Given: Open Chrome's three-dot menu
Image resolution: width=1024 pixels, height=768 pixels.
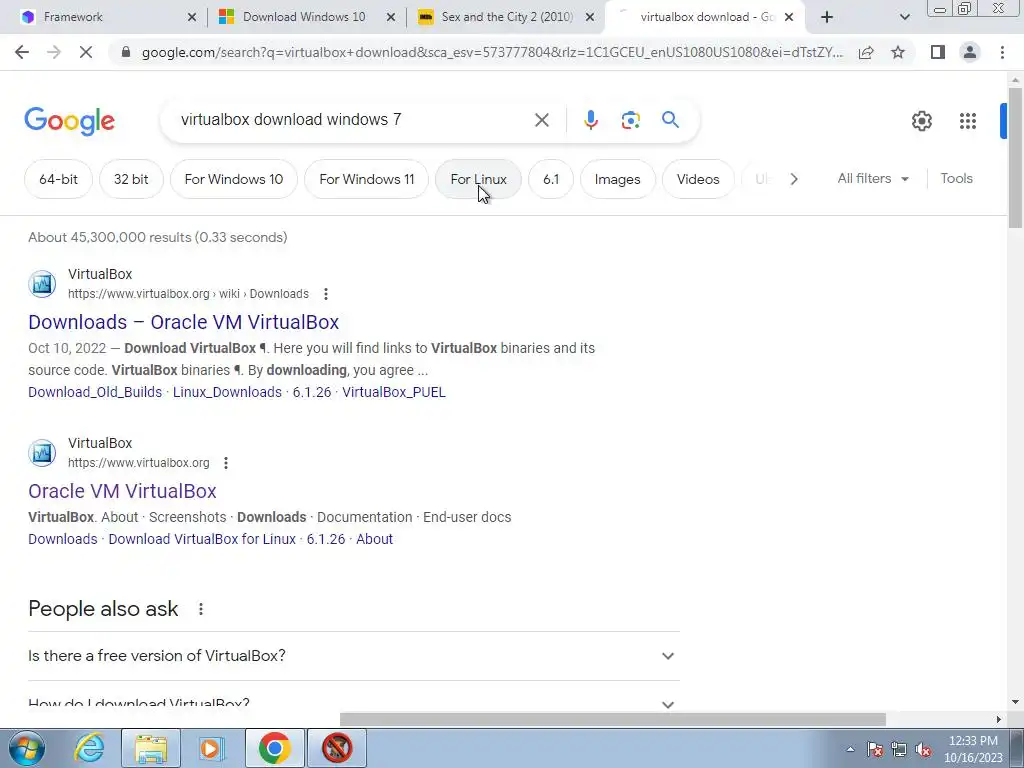Looking at the screenshot, I should tap(1002, 52).
